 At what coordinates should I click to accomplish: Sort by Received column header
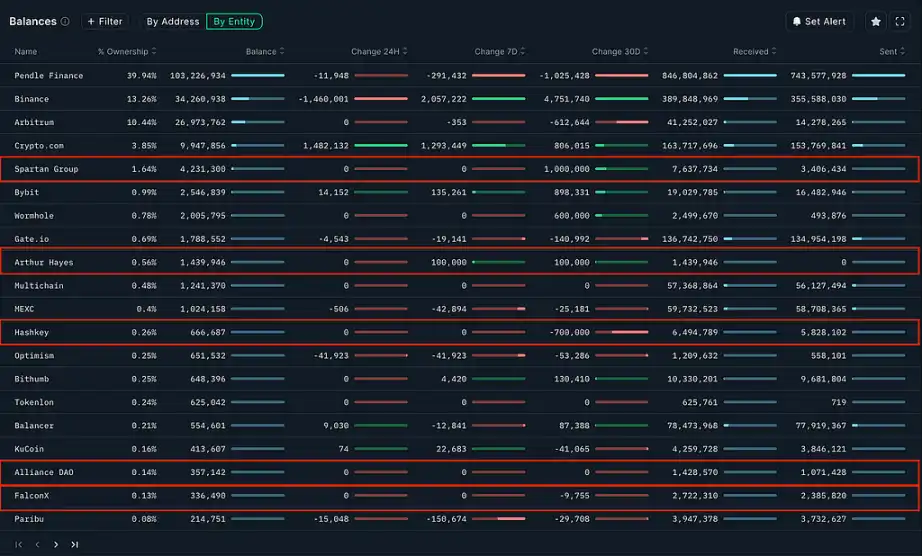point(754,51)
